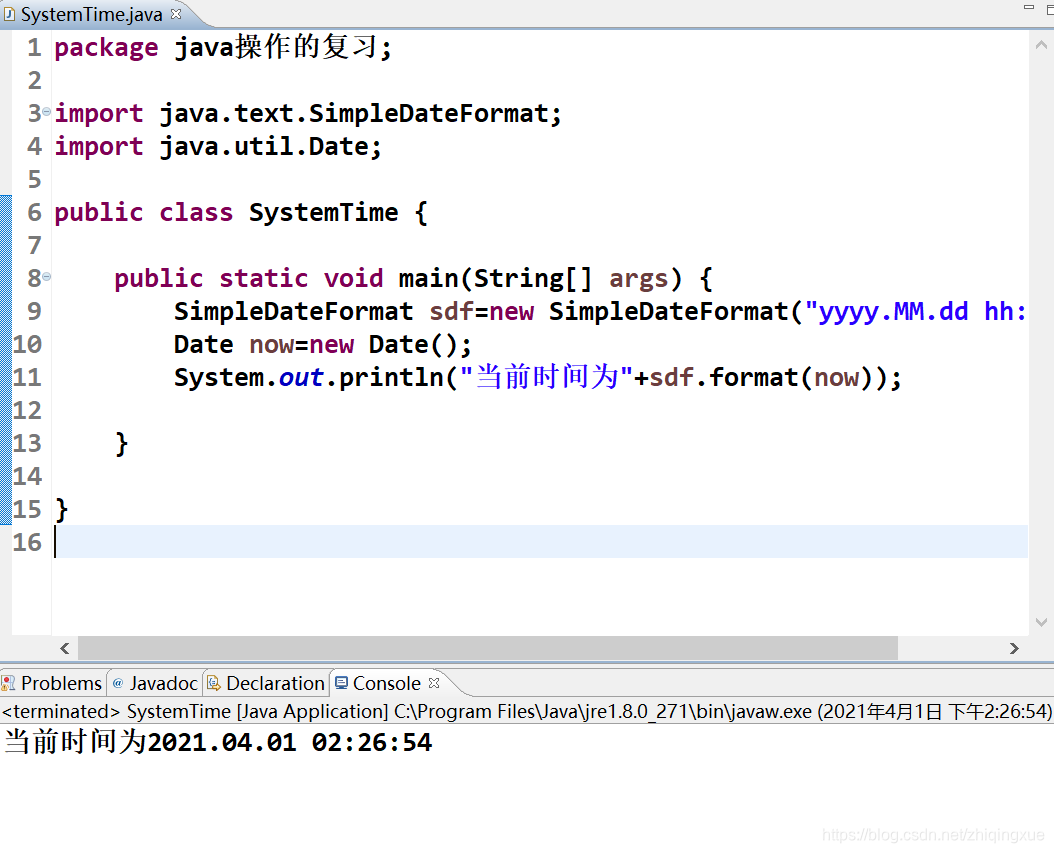
Task: Click the package declaration on line 1
Action: tap(222, 48)
